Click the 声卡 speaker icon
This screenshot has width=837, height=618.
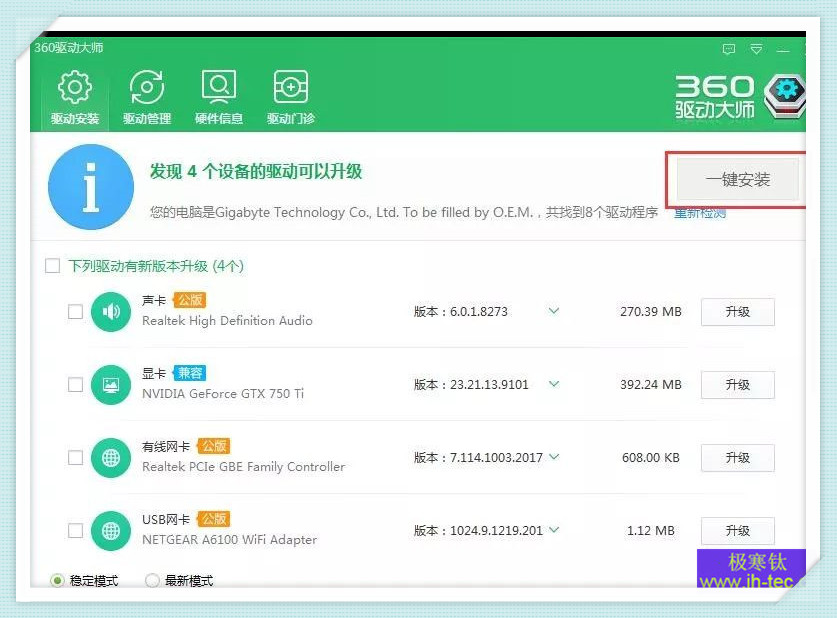[x=111, y=312]
